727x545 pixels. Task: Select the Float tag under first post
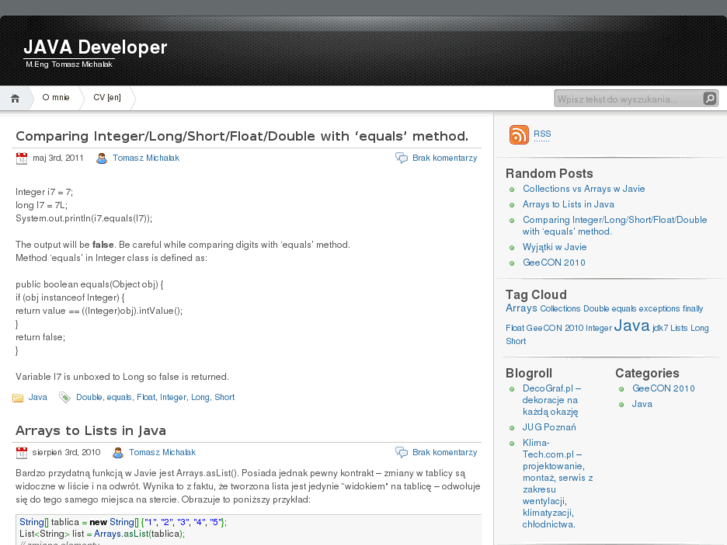click(146, 397)
